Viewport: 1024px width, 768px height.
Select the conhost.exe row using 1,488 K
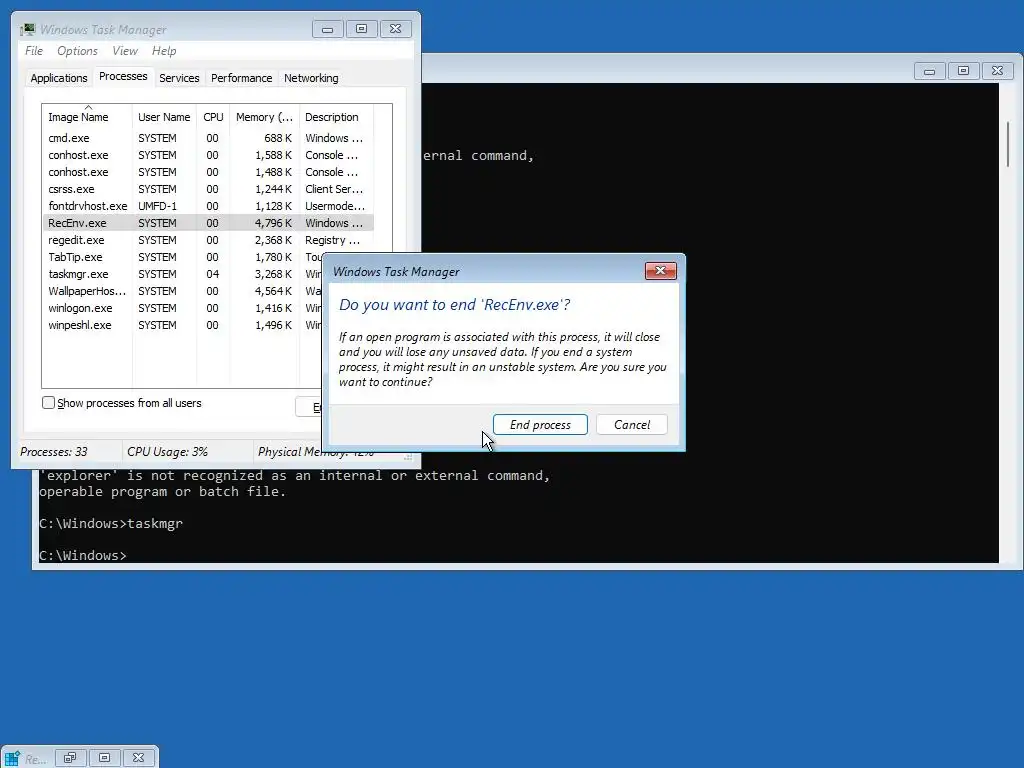click(208, 172)
